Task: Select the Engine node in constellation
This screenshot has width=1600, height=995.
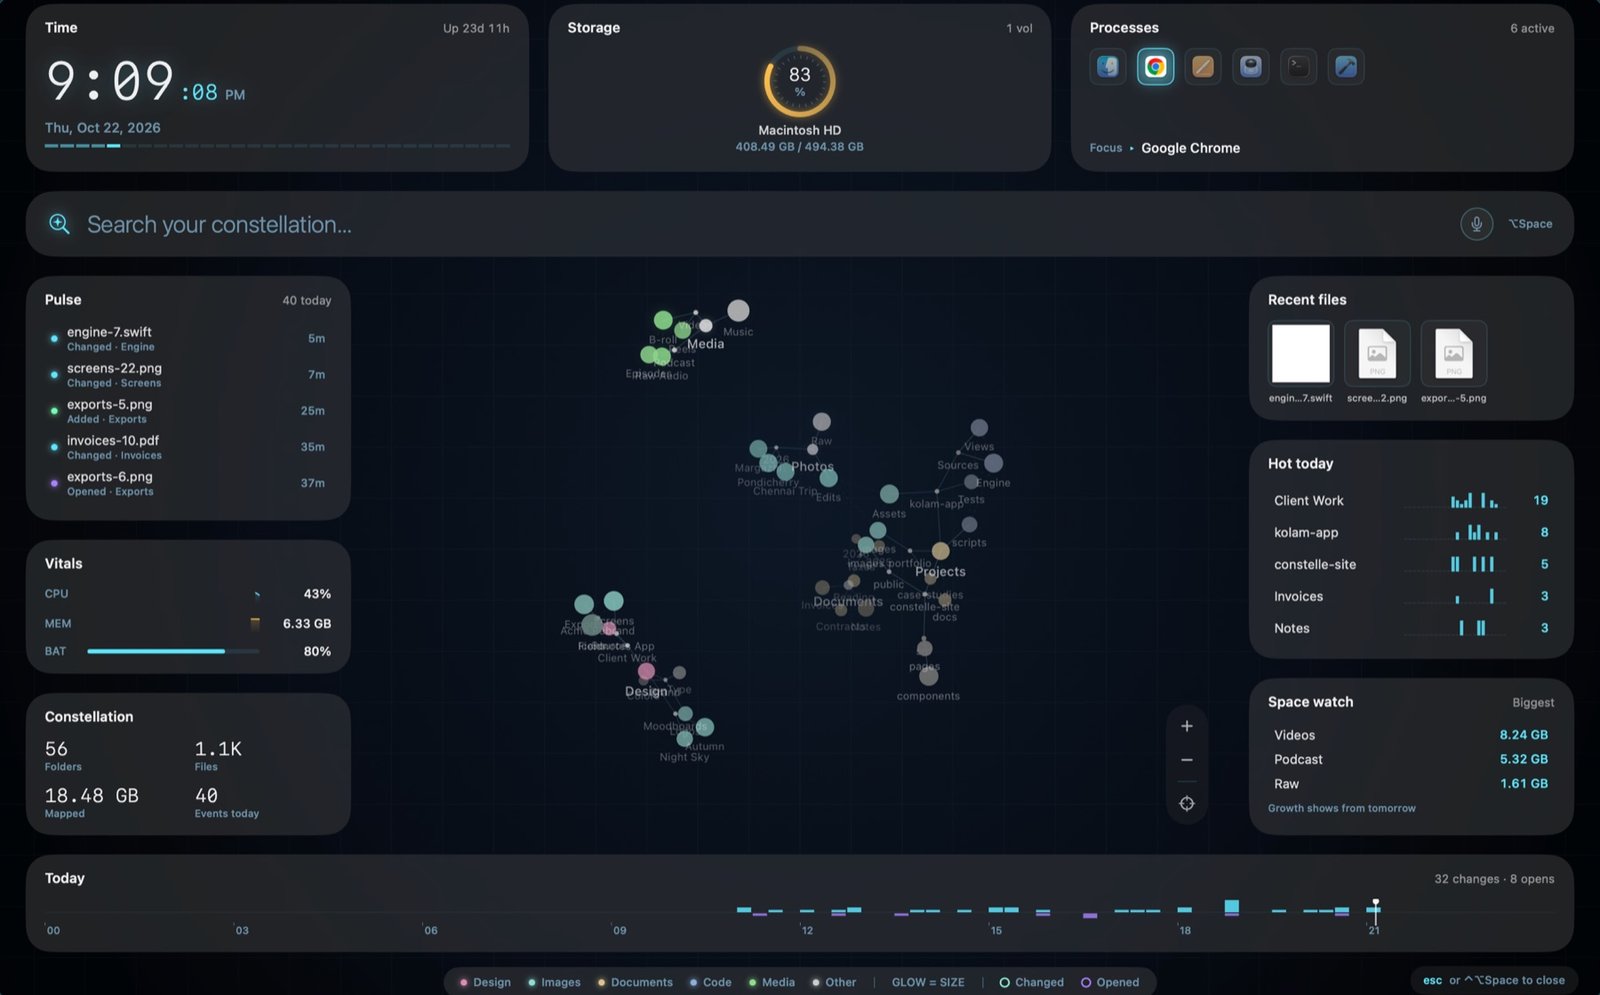Action: pos(993,463)
